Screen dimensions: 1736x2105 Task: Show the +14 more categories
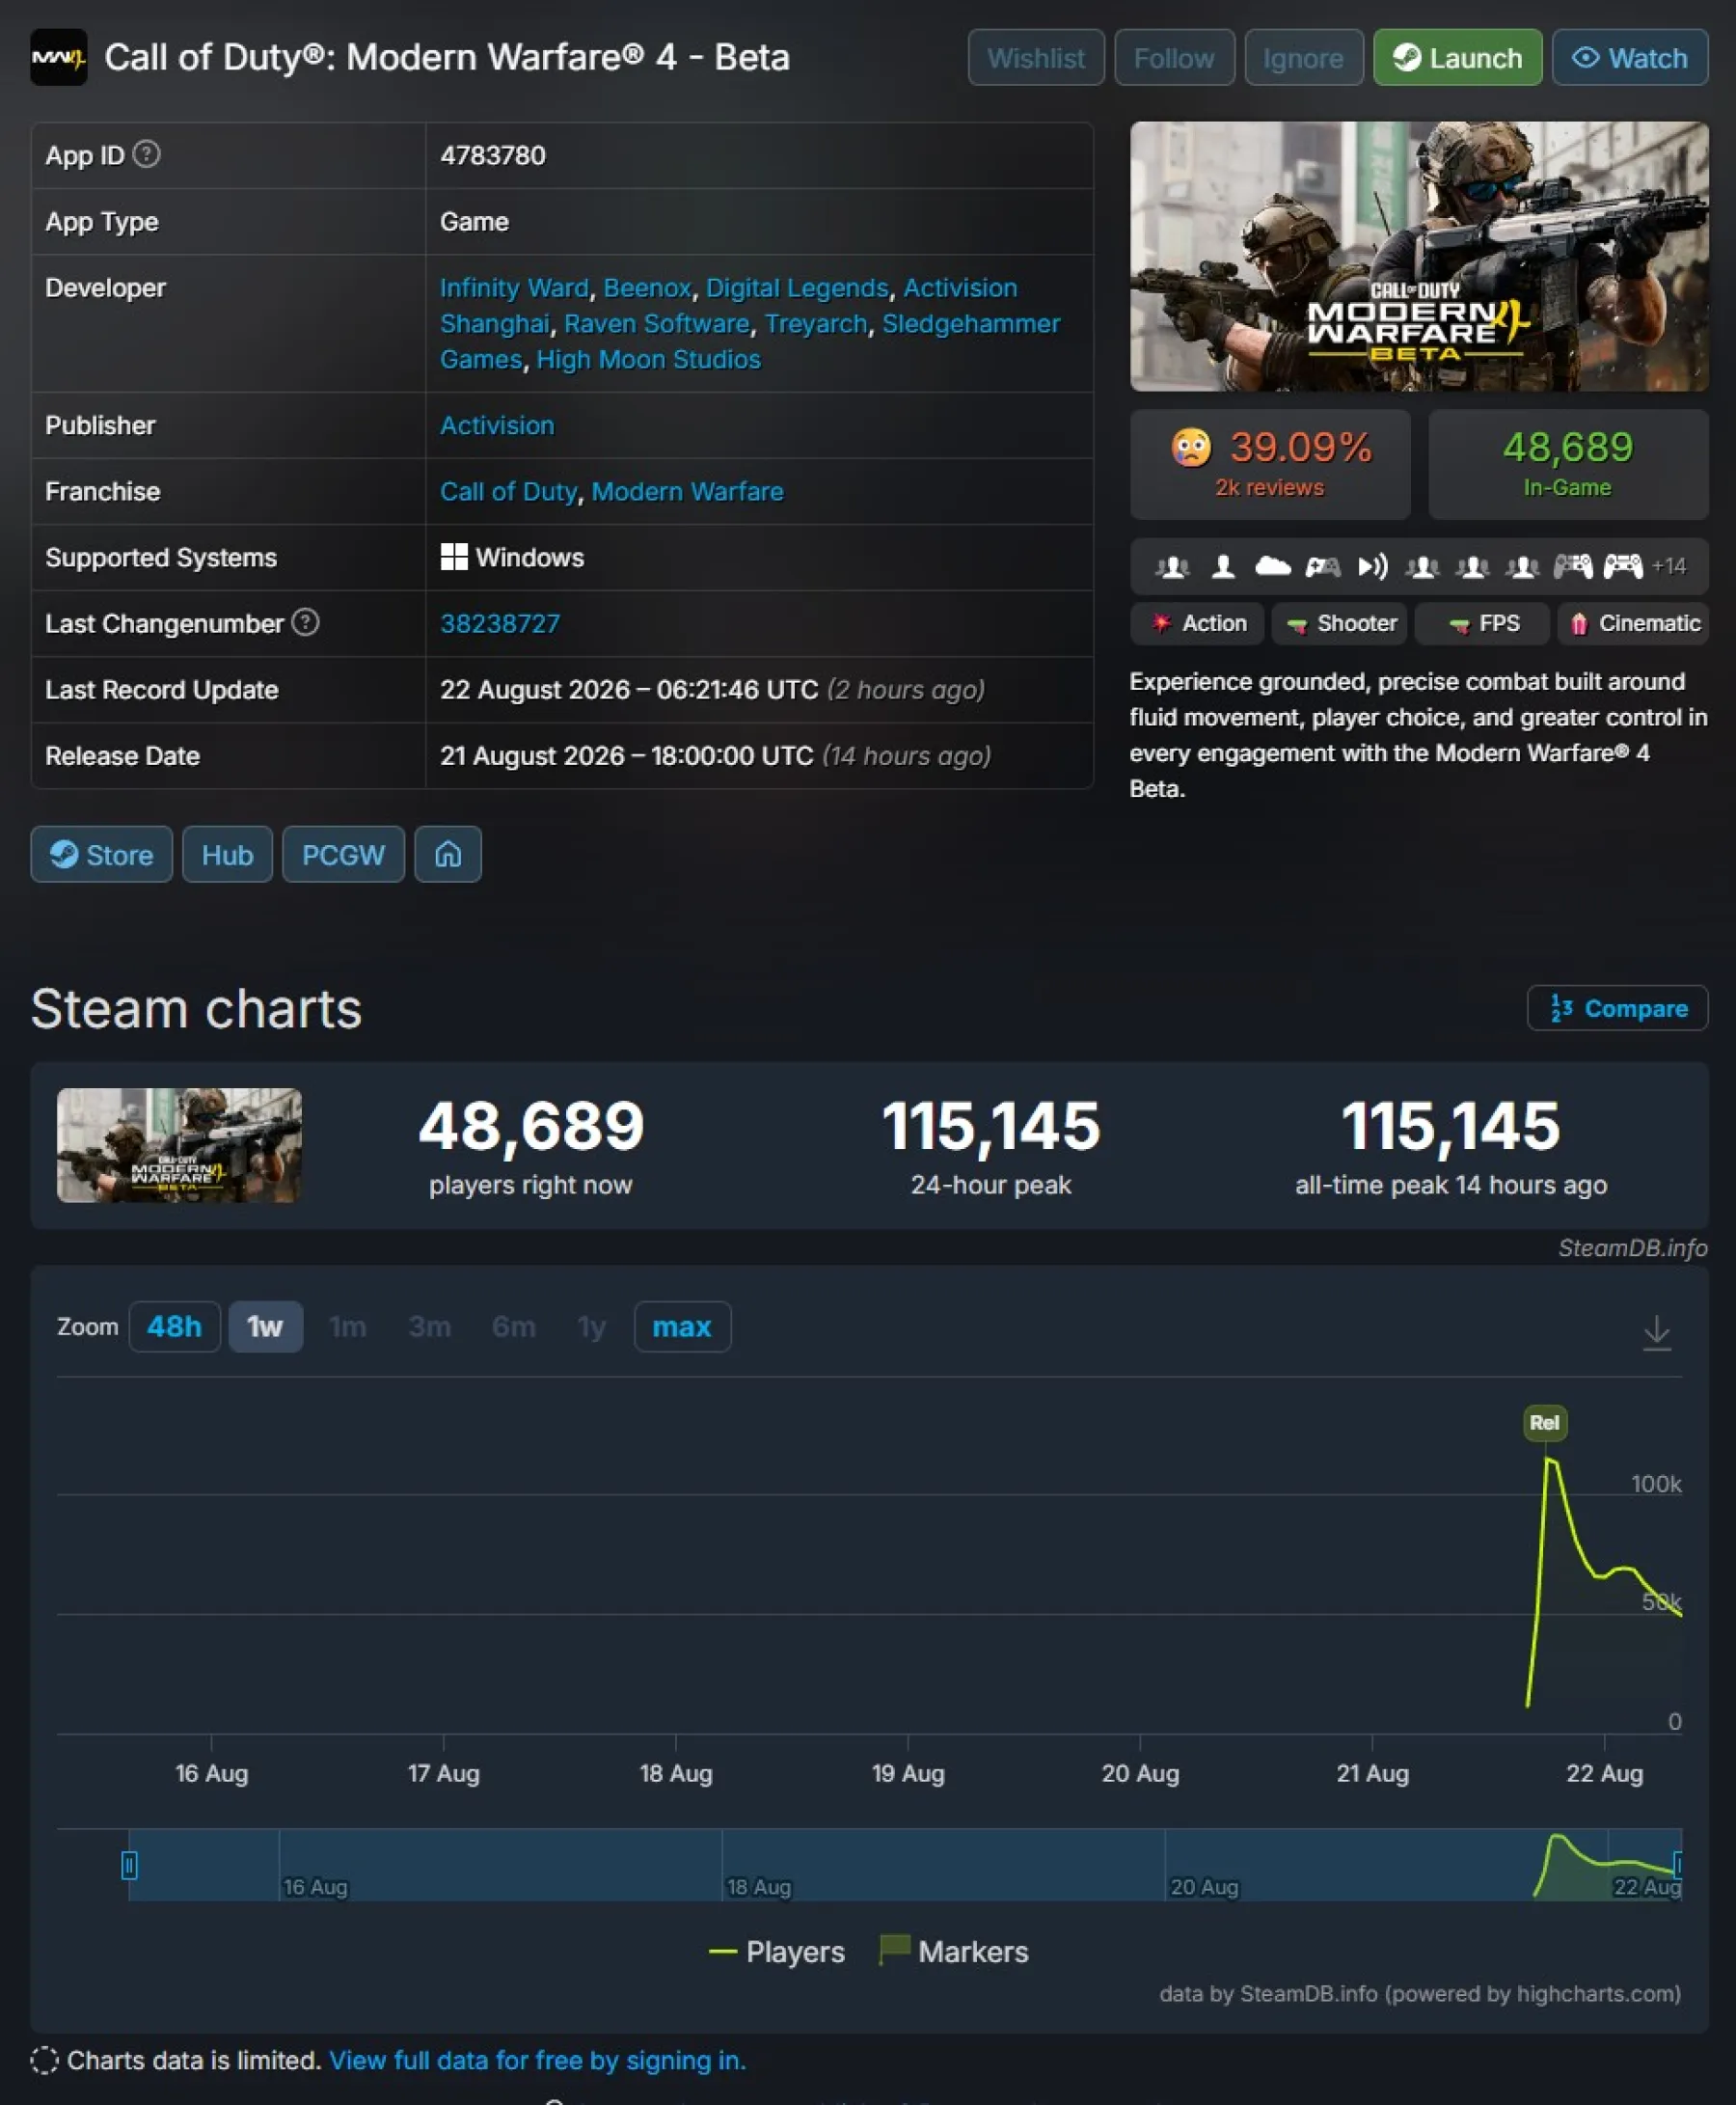click(x=1669, y=567)
